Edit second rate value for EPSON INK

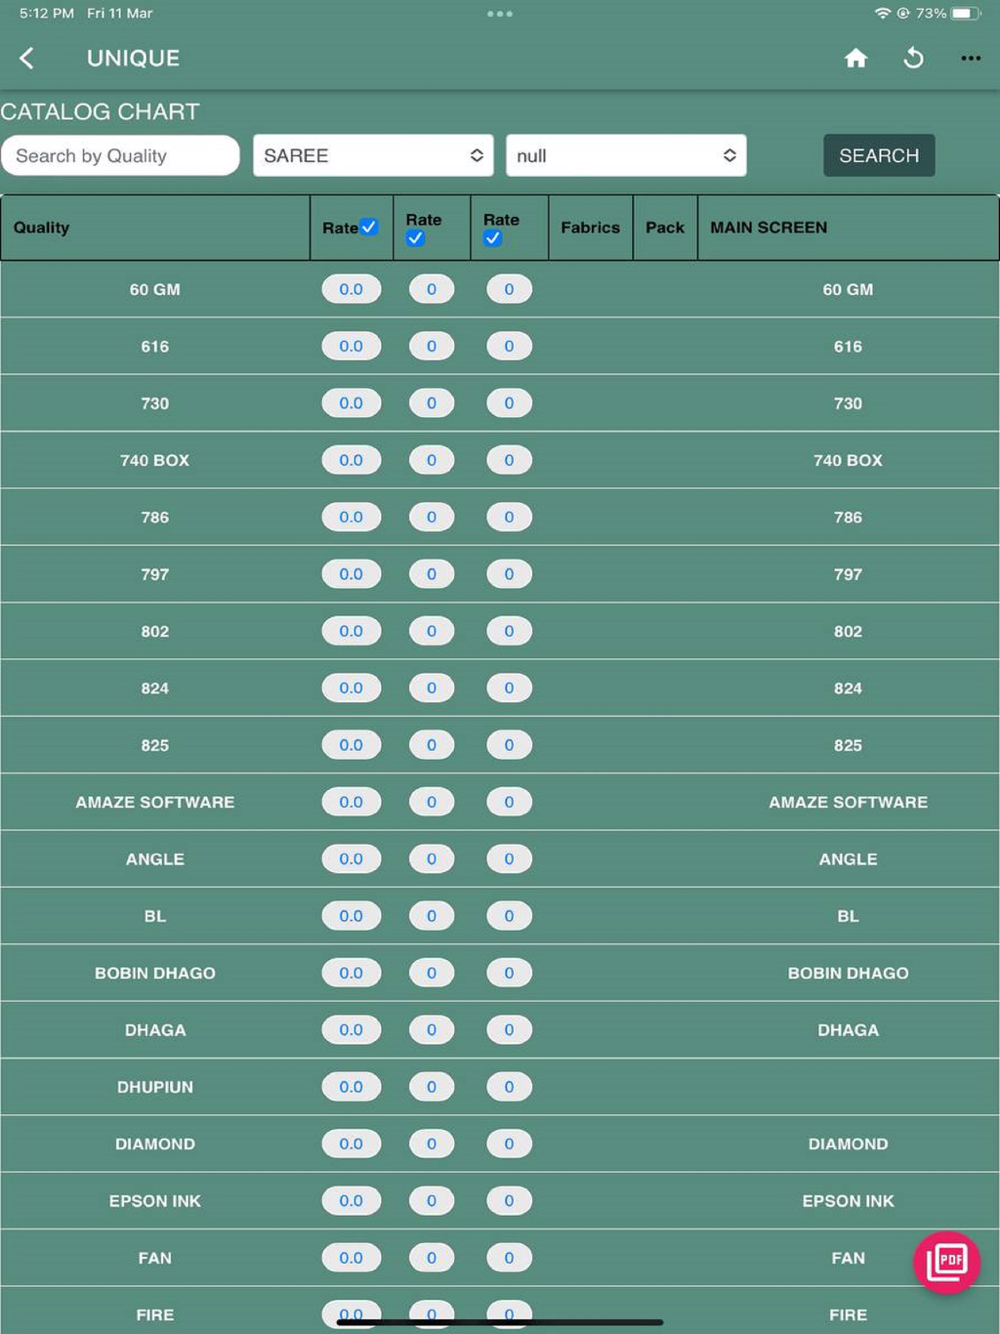point(432,1201)
